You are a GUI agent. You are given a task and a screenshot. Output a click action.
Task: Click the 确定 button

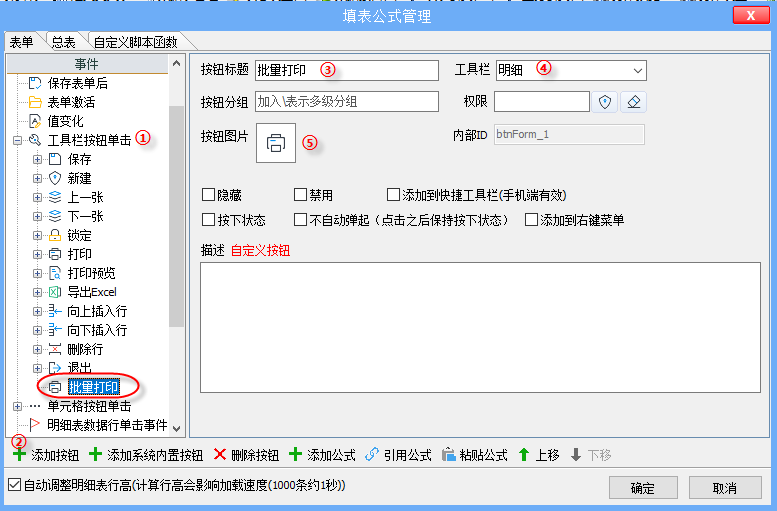643,488
